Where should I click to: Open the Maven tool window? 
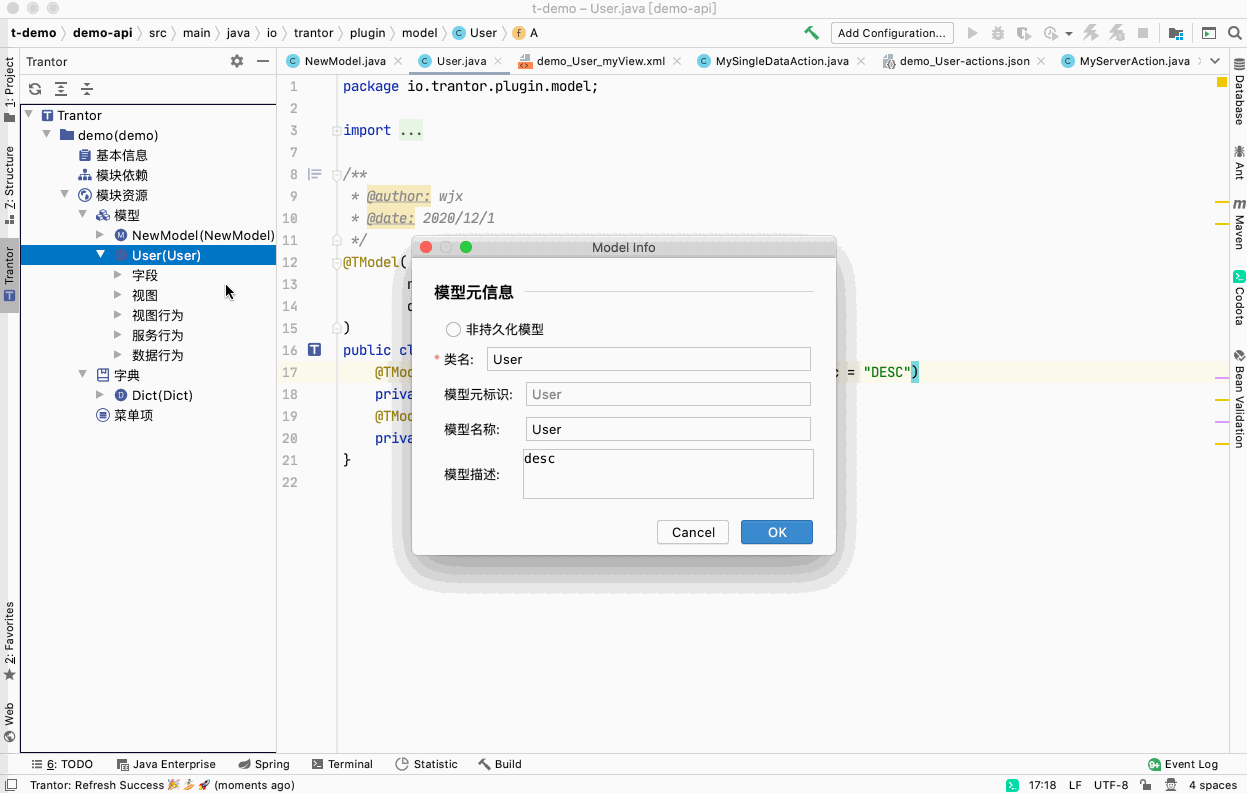point(1238,225)
